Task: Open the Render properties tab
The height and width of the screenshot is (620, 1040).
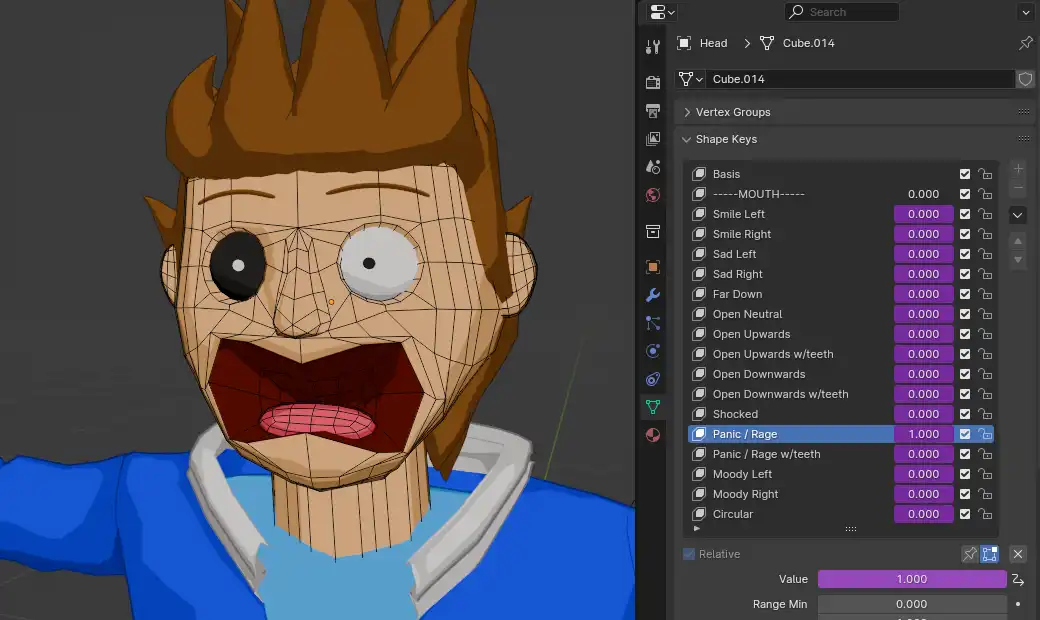Action: coord(653,82)
